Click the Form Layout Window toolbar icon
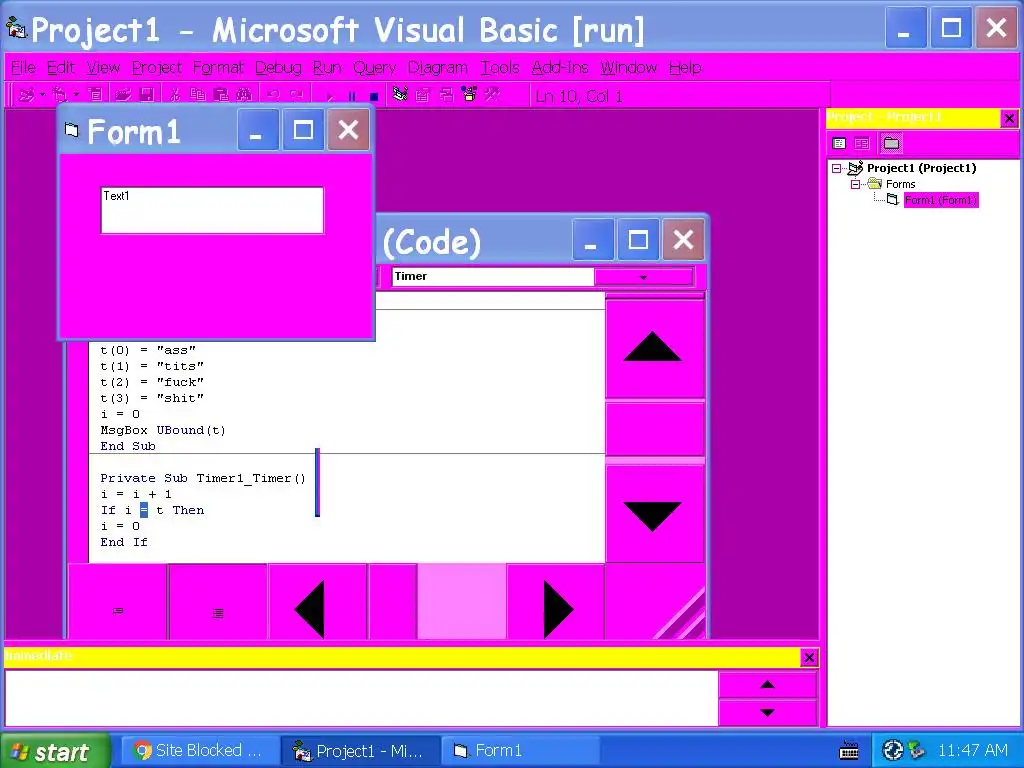This screenshot has width=1024, height=768. click(x=446, y=95)
